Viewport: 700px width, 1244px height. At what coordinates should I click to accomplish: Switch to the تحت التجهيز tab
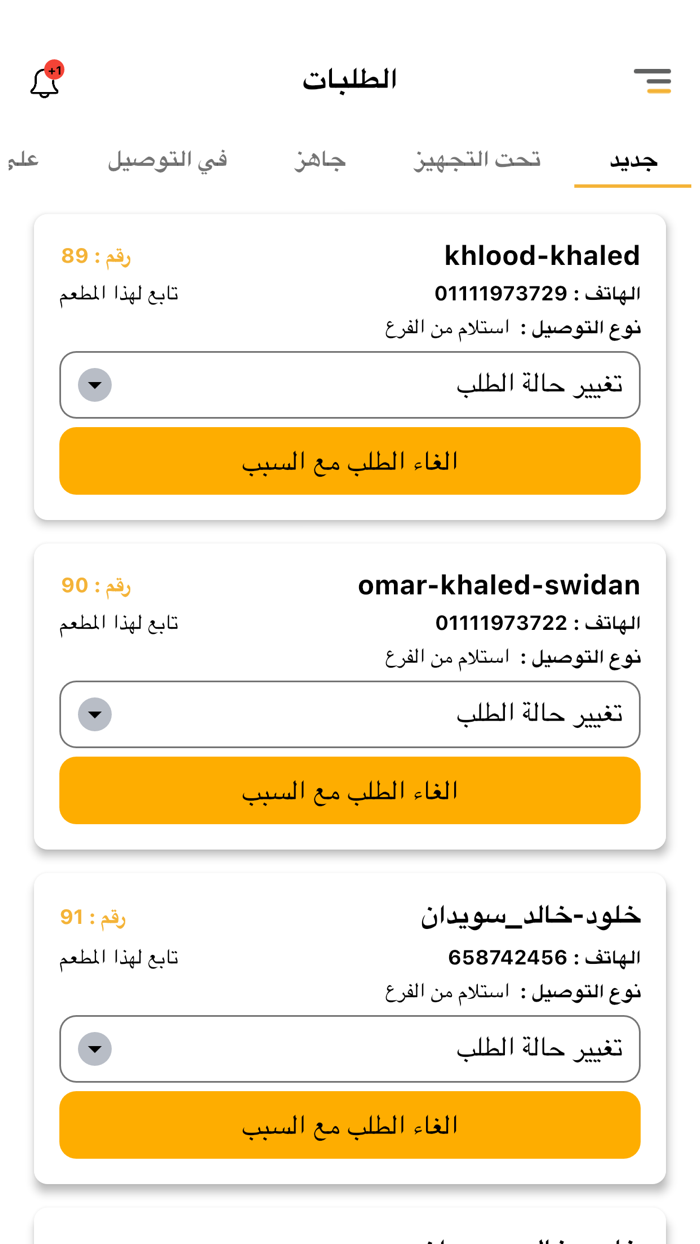tap(477, 158)
